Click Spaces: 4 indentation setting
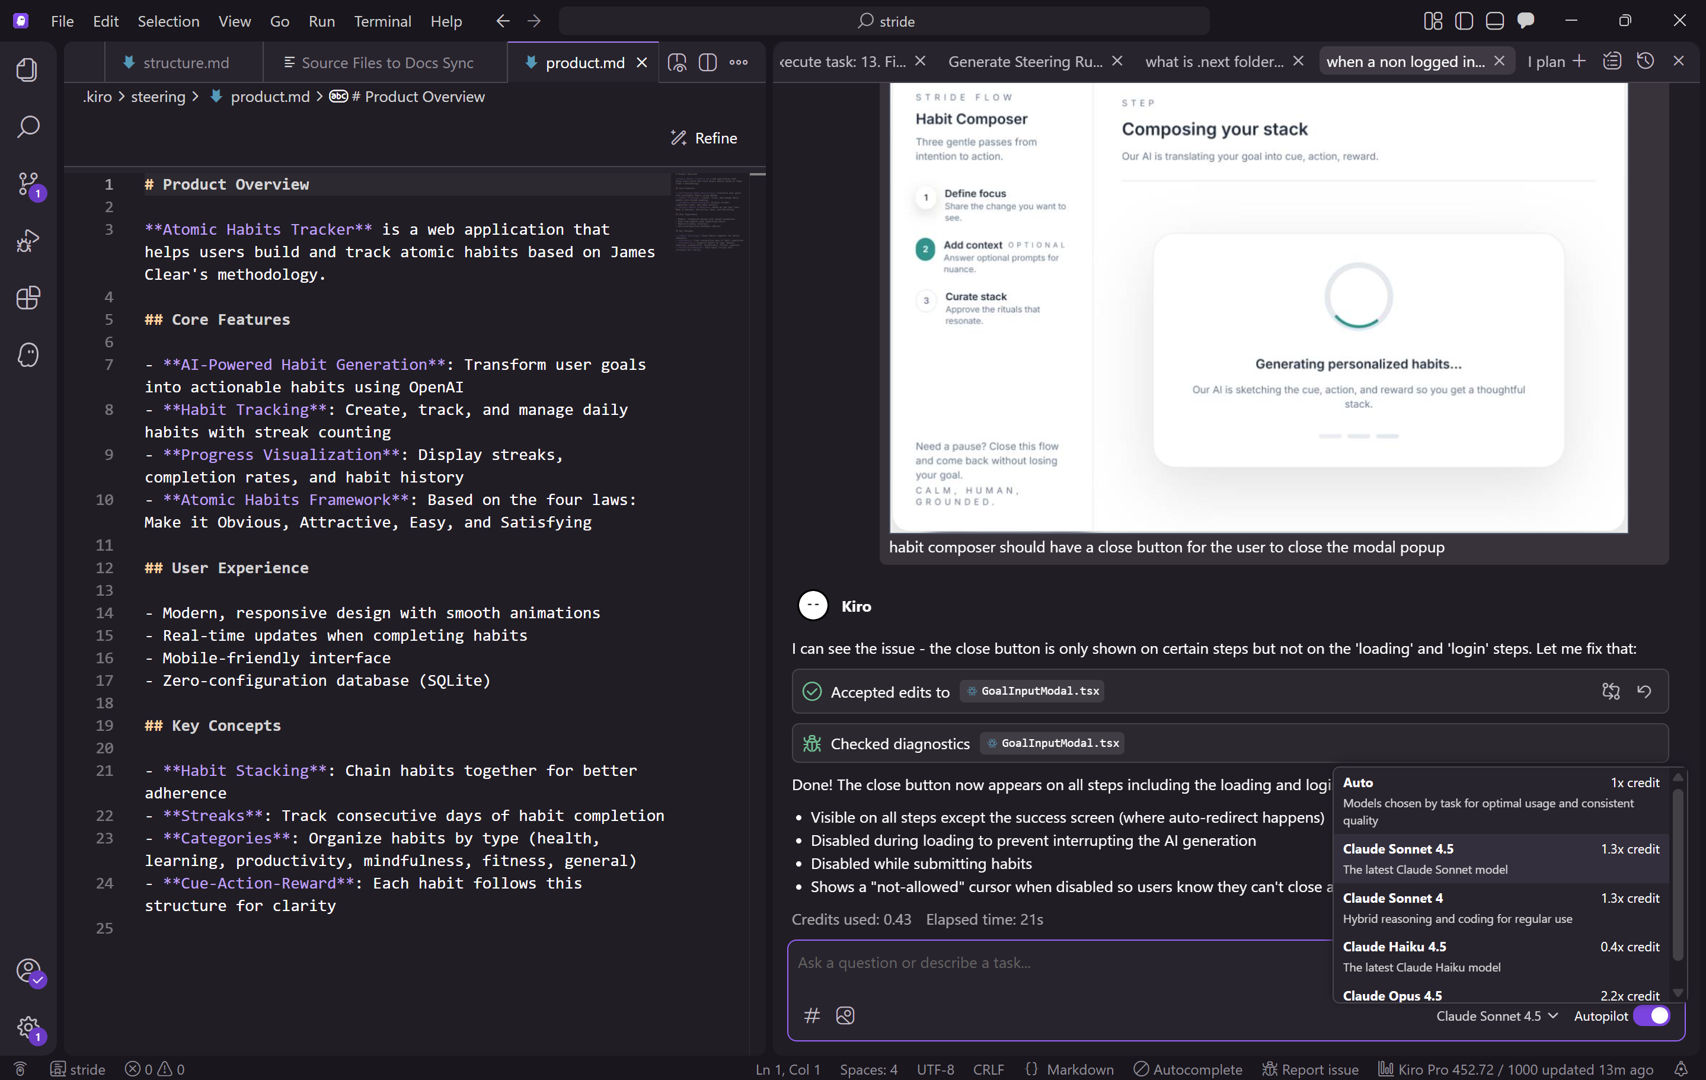Viewport: 1706px width, 1080px height. coord(869,1069)
